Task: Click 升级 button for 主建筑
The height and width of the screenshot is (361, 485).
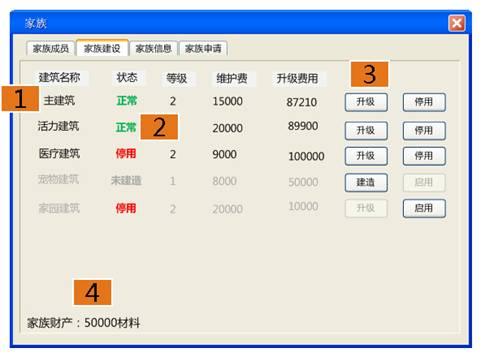Action: point(366,102)
